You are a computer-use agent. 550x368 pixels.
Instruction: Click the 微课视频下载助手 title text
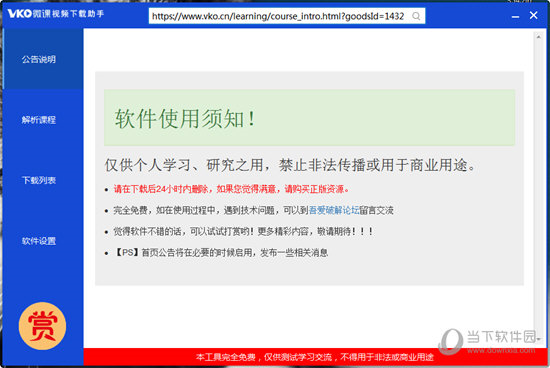point(68,14)
